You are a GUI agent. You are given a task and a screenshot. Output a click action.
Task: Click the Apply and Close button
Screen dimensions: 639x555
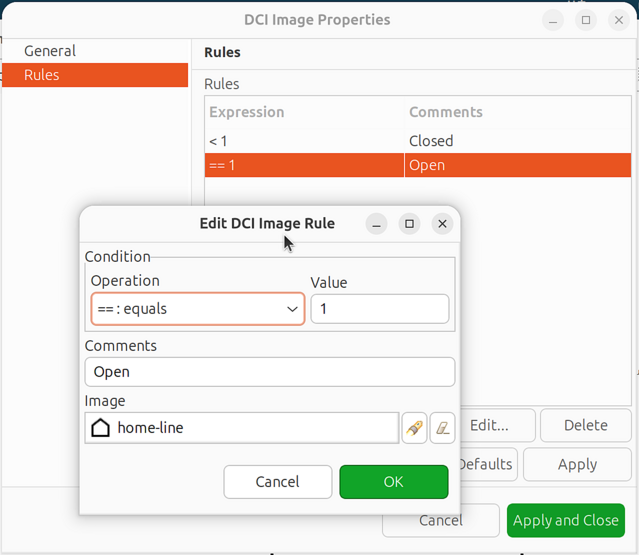tap(566, 520)
